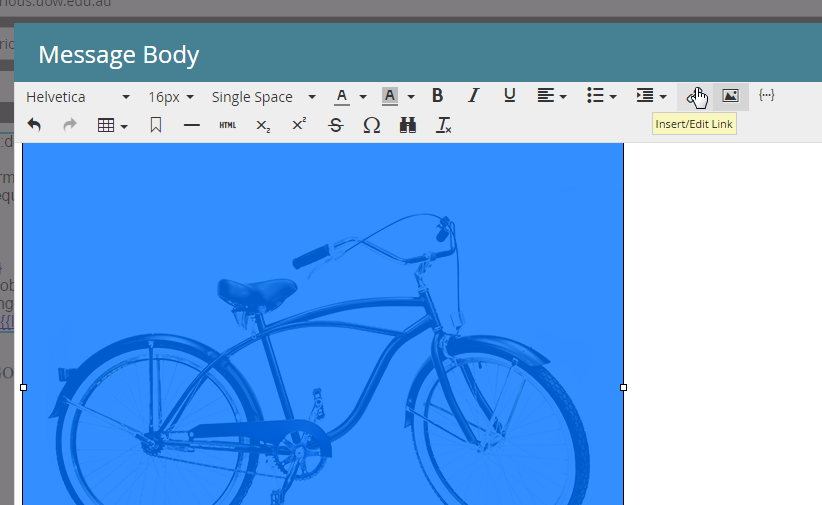Click the insert image icon
The image size is (822, 505).
pyautogui.click(x=731, y=96)
